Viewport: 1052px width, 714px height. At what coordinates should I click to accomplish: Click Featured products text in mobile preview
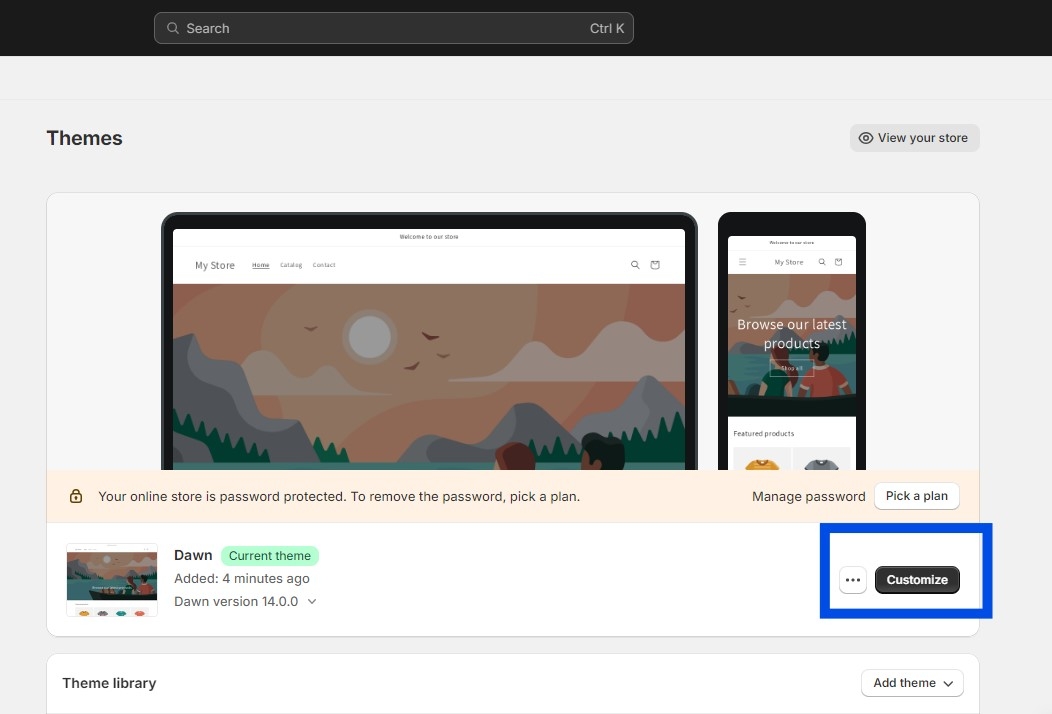pos(764,434)
